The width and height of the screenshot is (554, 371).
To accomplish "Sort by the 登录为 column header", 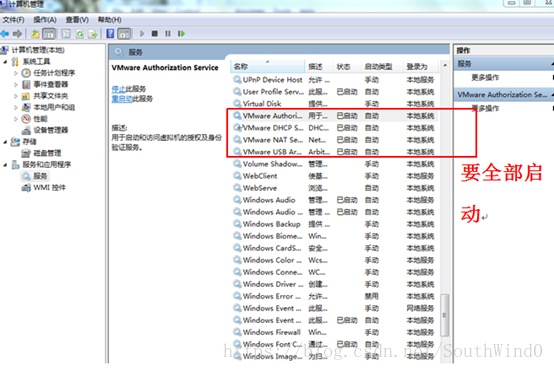I will 421,66.
